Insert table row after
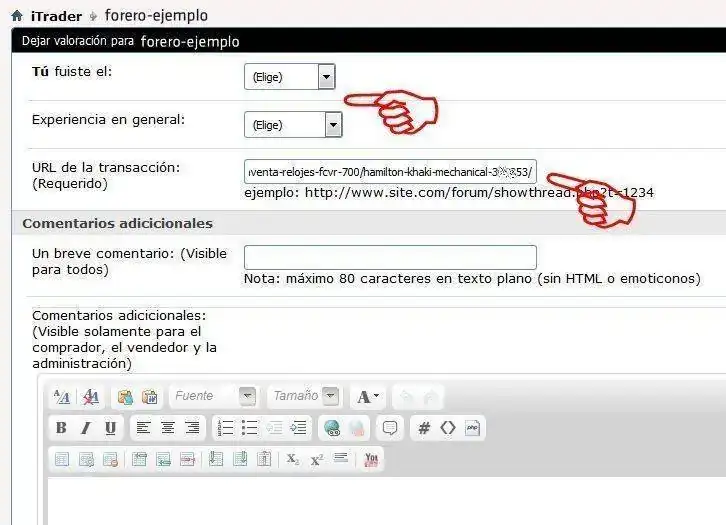The image size is (726, 525). point(163,459)
